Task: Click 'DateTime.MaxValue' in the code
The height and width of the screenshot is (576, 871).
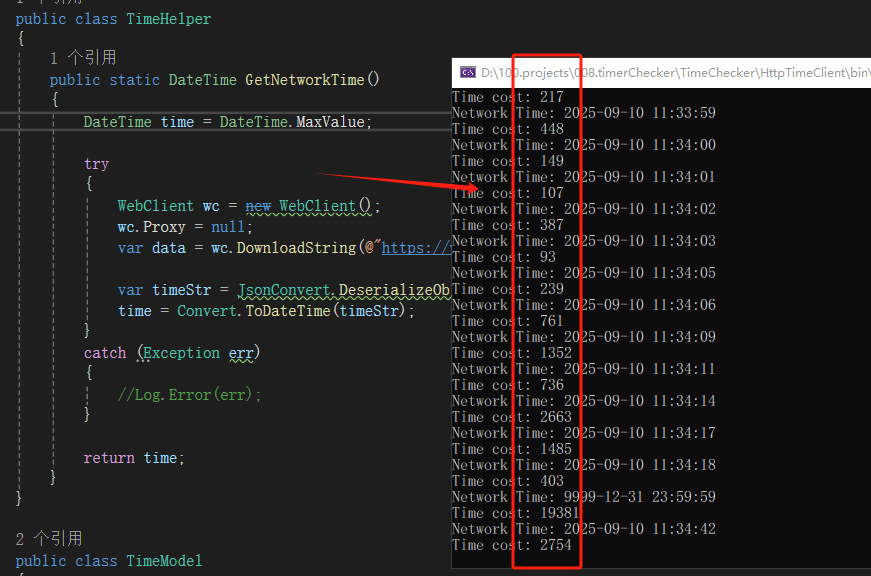Action: tap(292, 122)
